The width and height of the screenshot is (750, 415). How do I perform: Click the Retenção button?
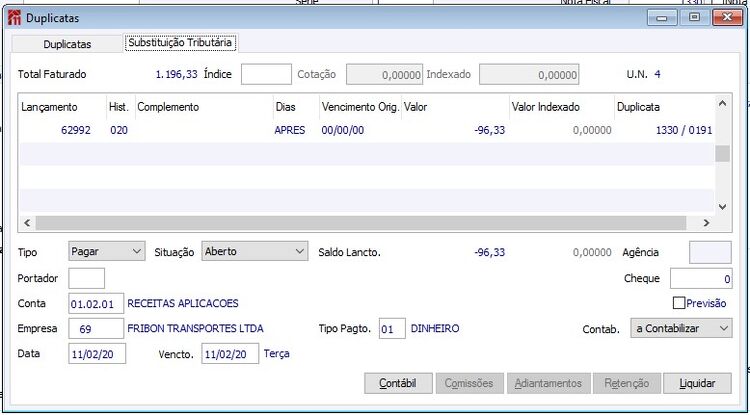coord(627,383)
